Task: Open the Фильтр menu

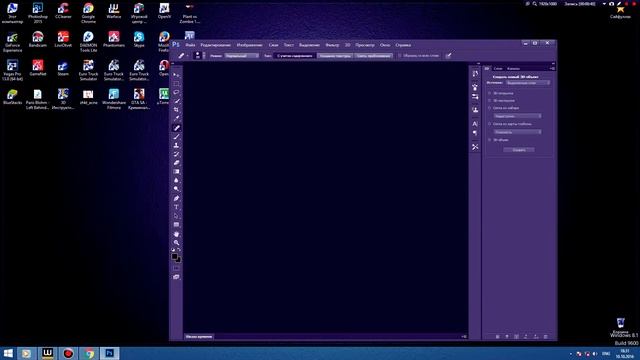Action: tap(332, 45)
